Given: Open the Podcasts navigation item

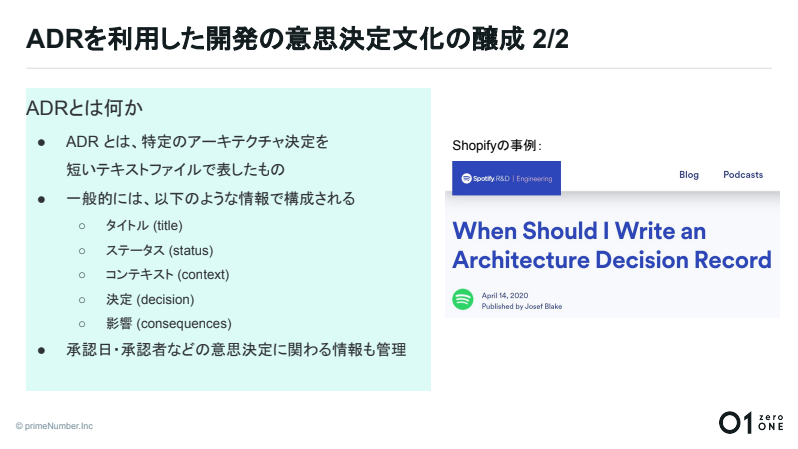Looking at the screenshot, I should [x=743, y=175].
